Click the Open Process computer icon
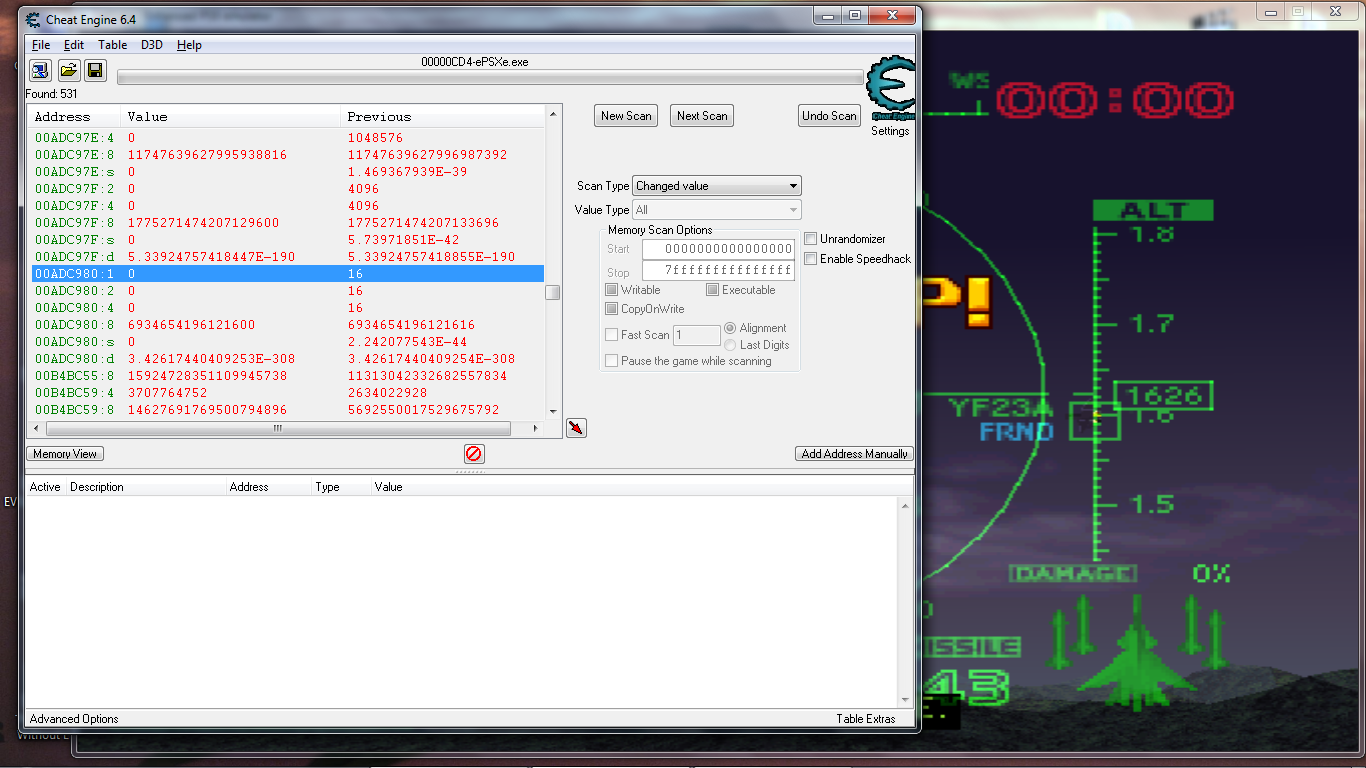The image size is (1366, 768). pyautogui.click(x=40, y=70)
